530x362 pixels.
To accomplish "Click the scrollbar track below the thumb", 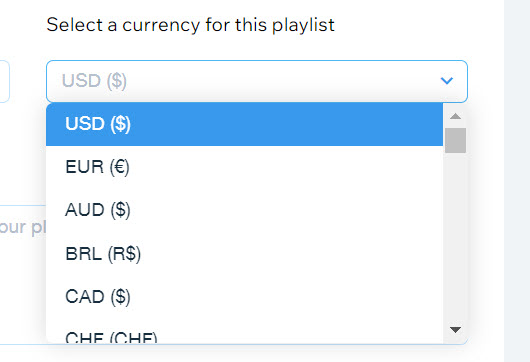I will (x=455, y=236).
